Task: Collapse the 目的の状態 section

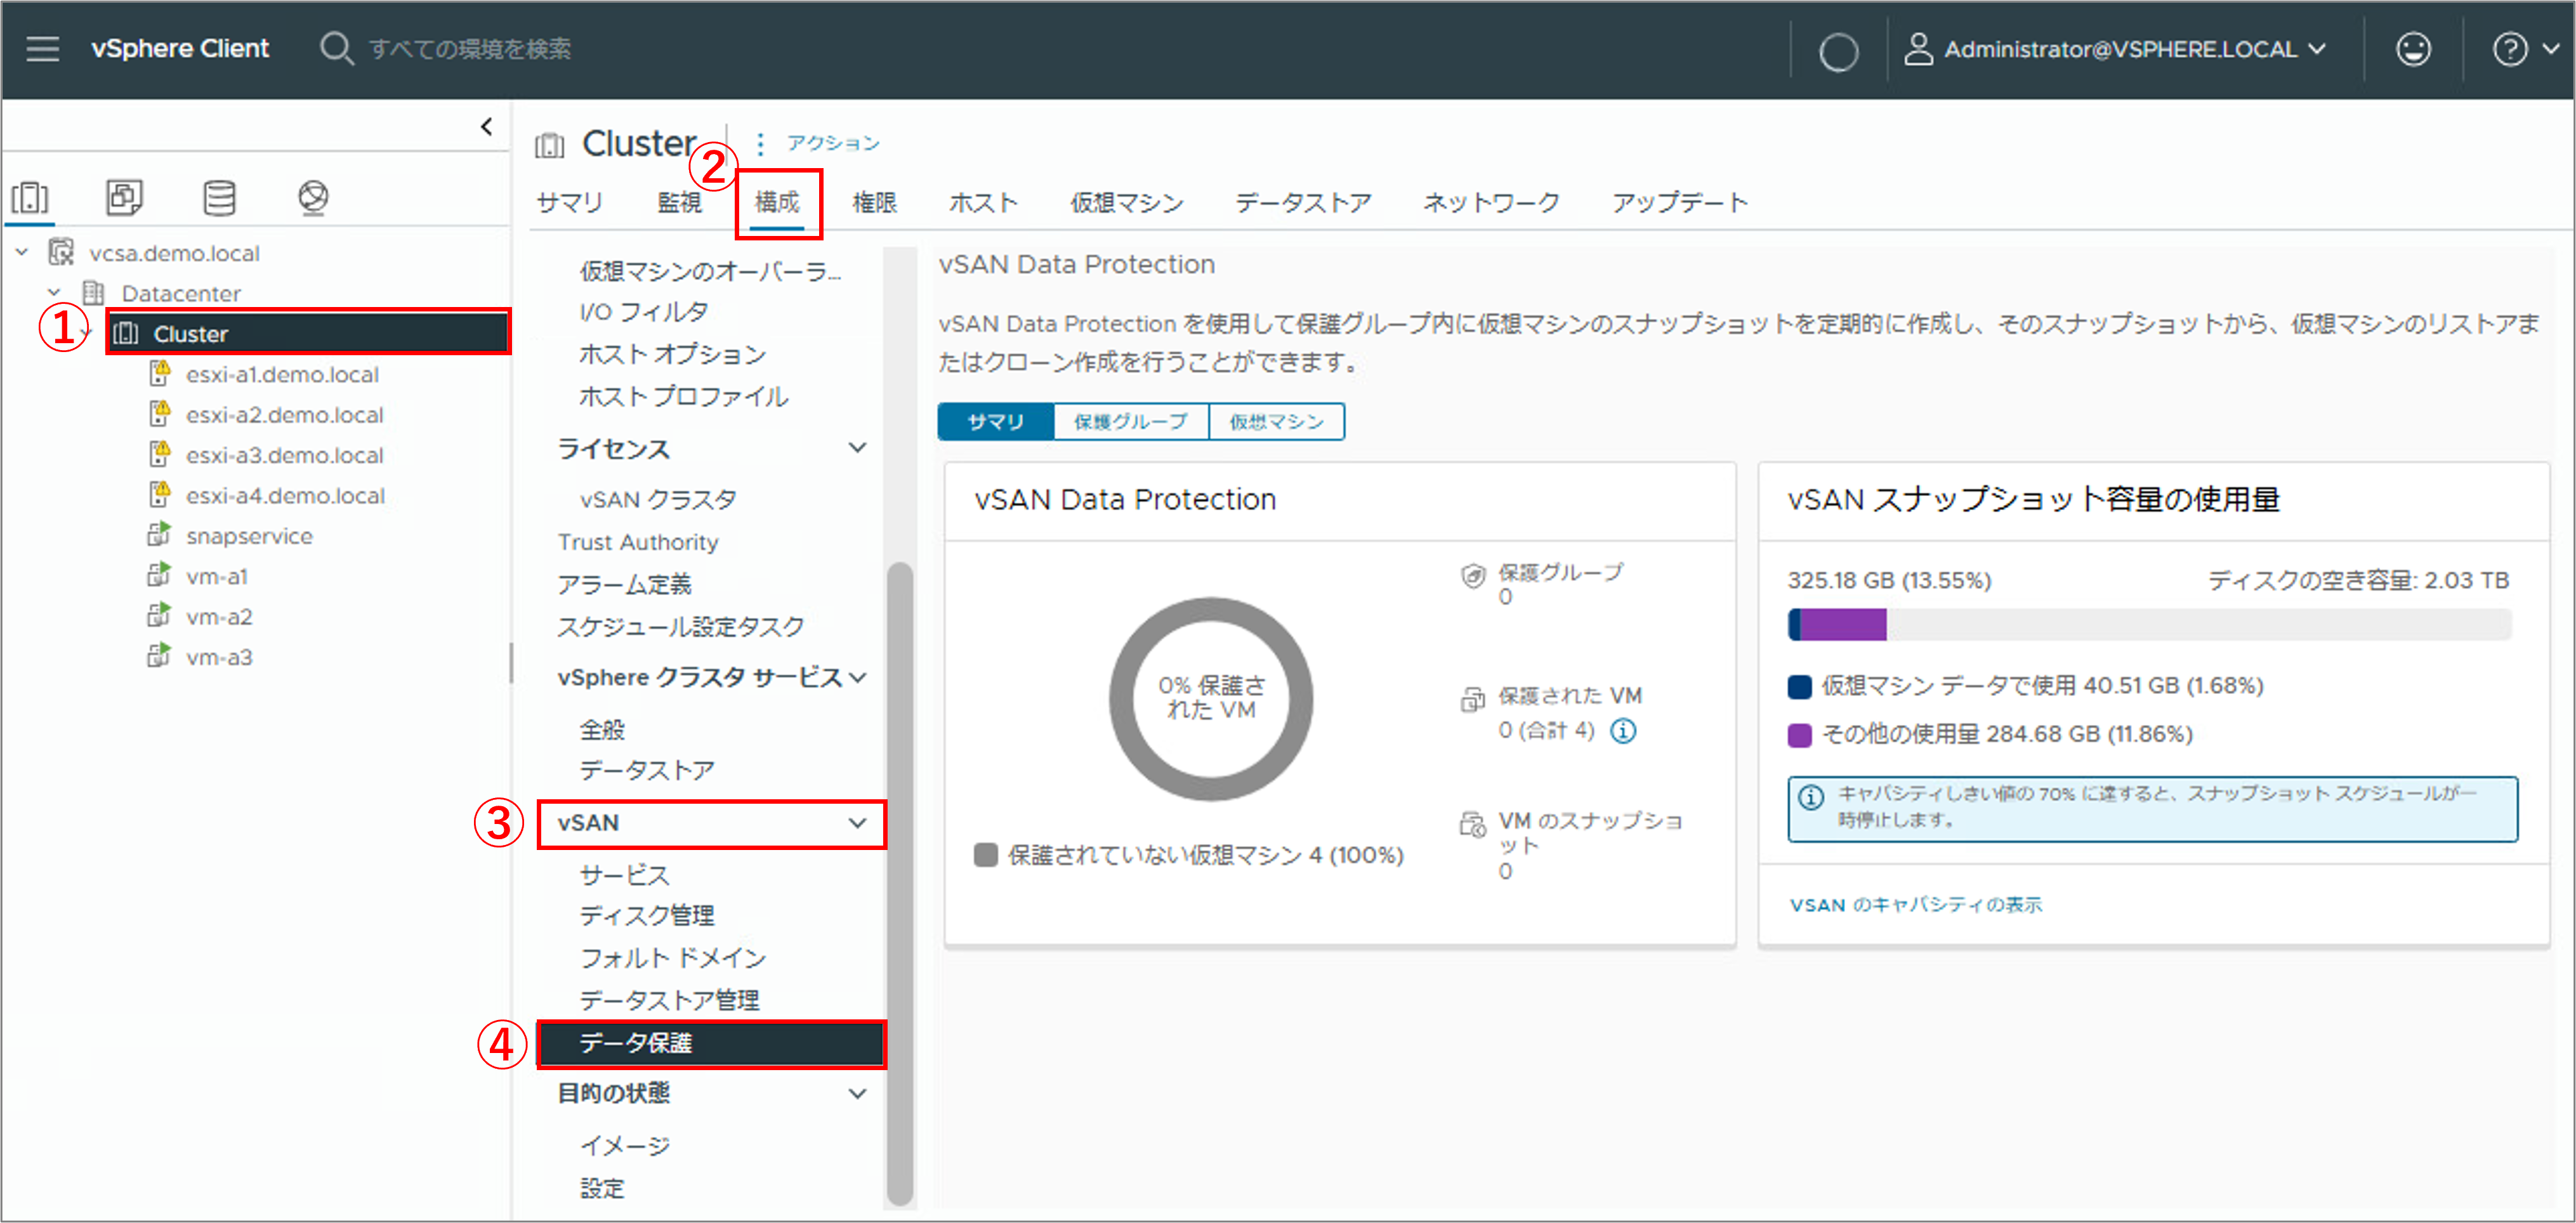Action: (x=857, y=1093)
